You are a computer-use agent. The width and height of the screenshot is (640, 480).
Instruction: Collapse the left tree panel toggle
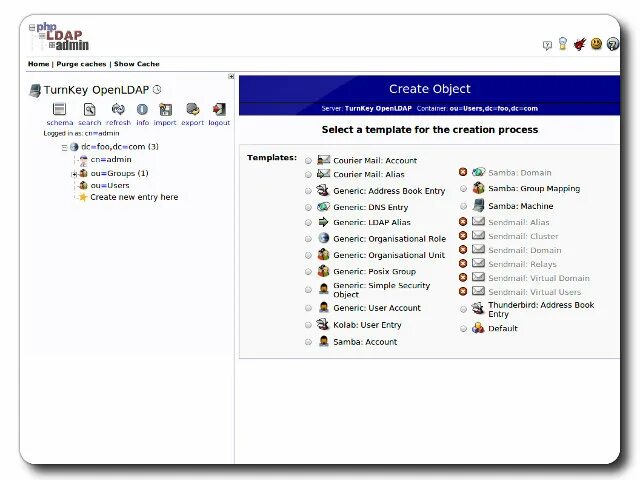pyautogui.click(x=231, y=76)
